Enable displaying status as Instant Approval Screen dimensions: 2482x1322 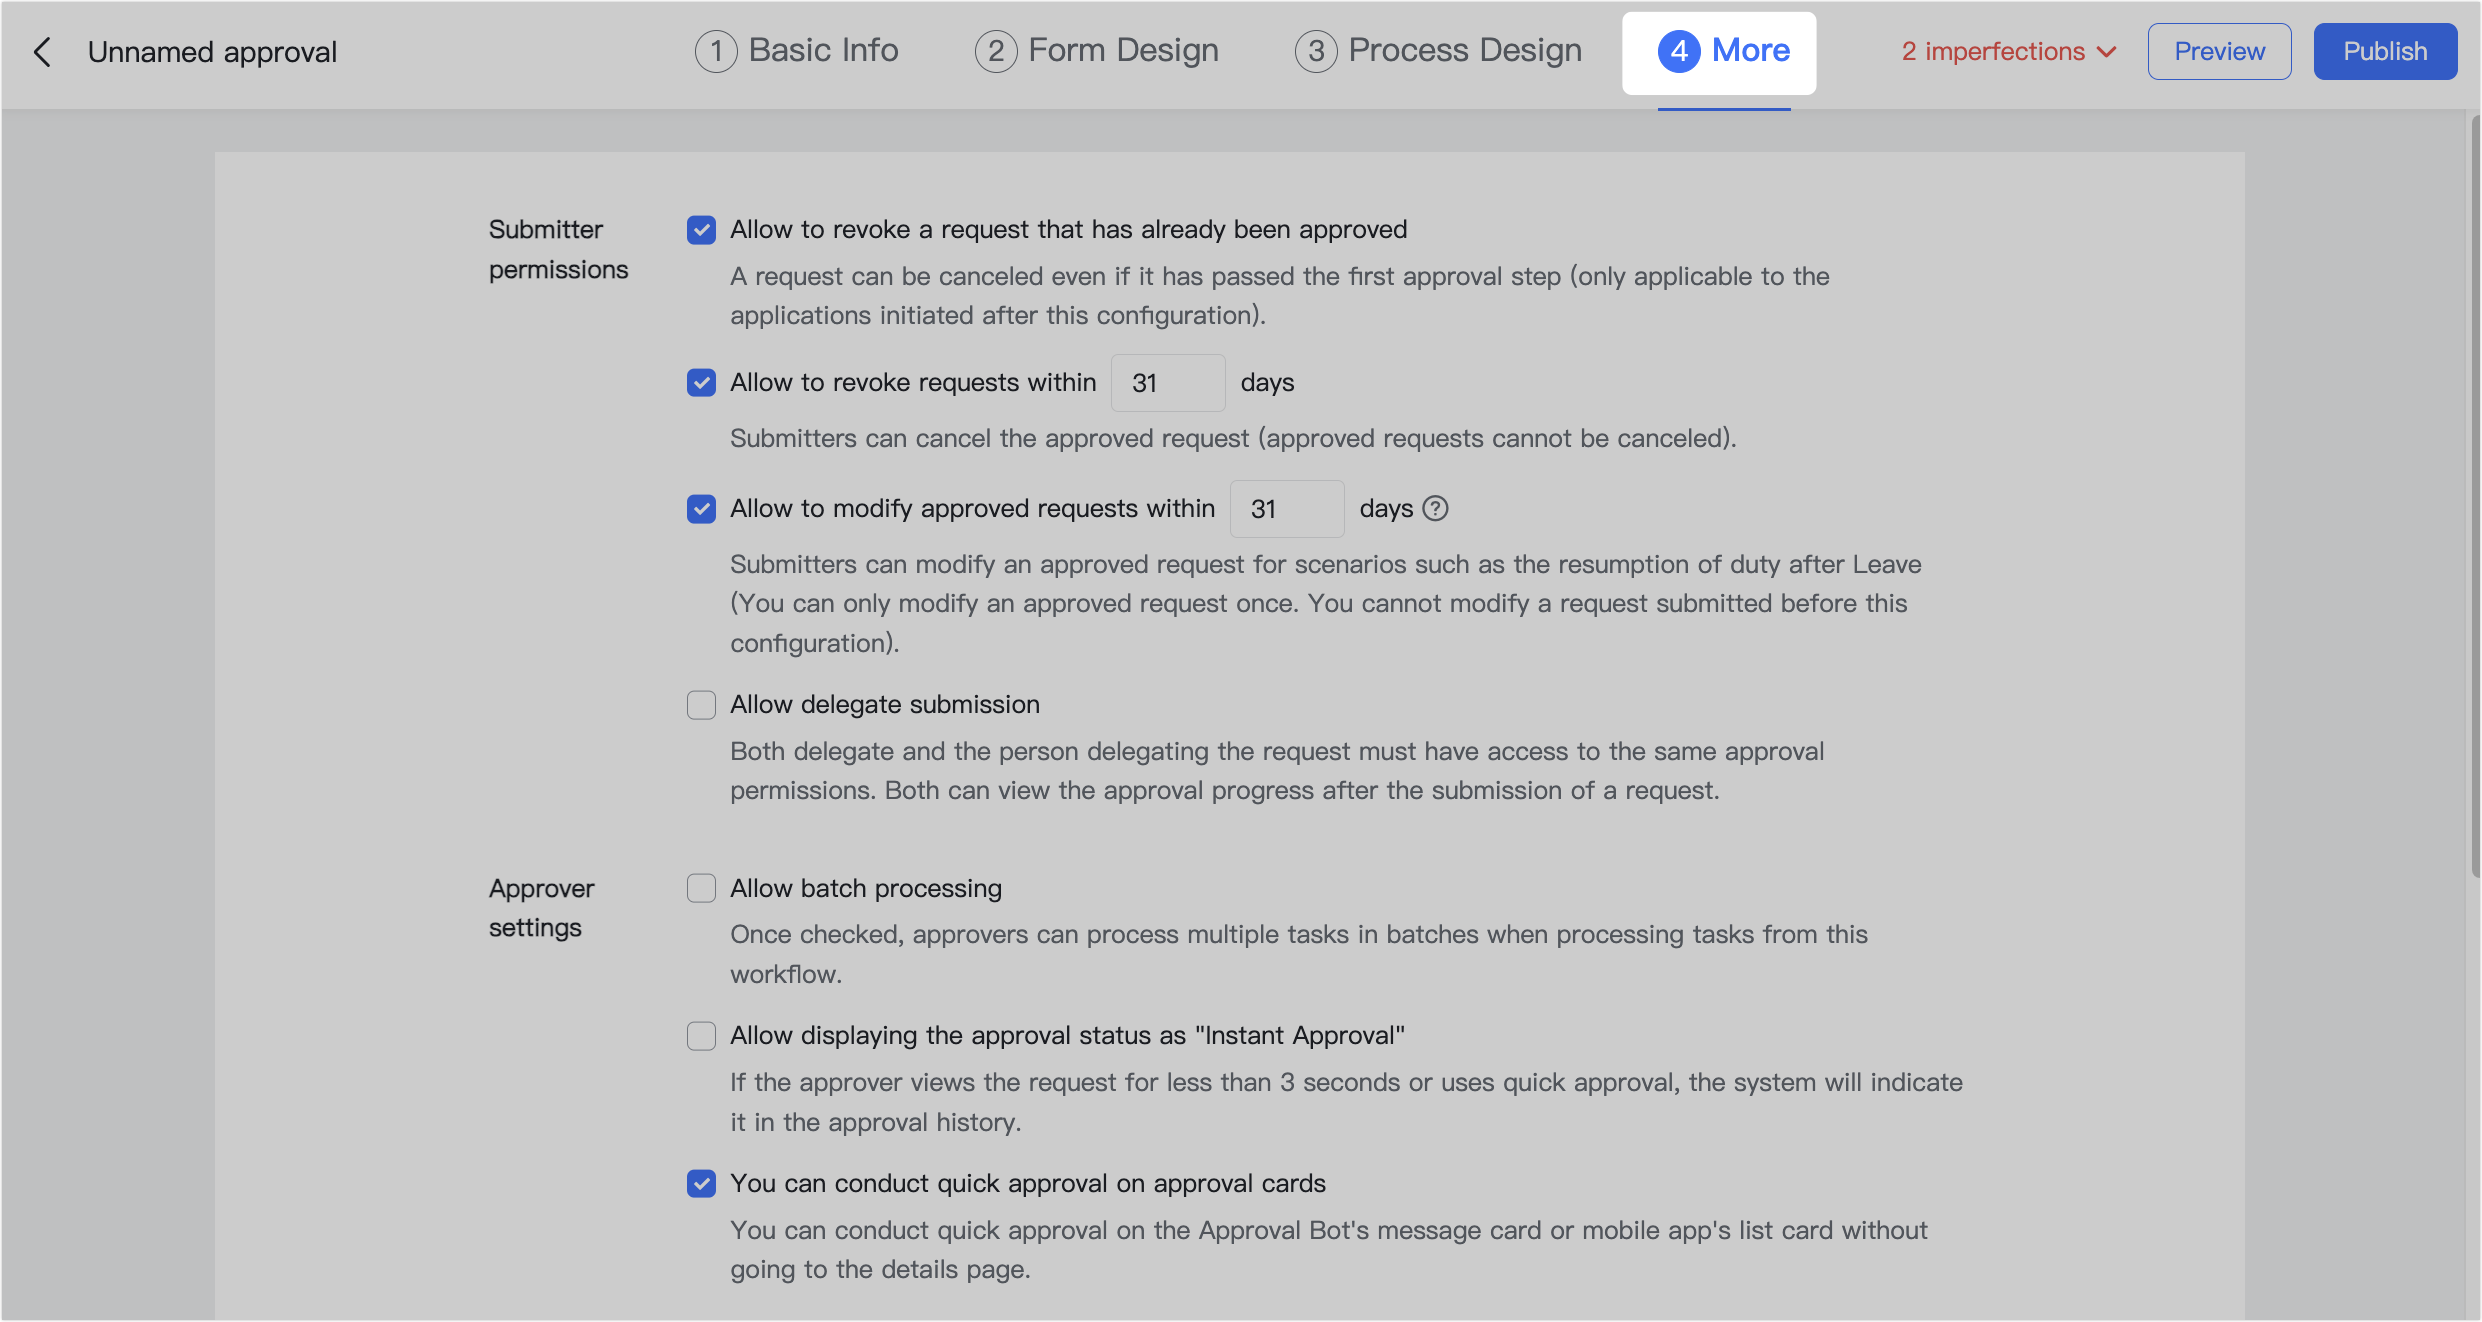(701, 1035)
